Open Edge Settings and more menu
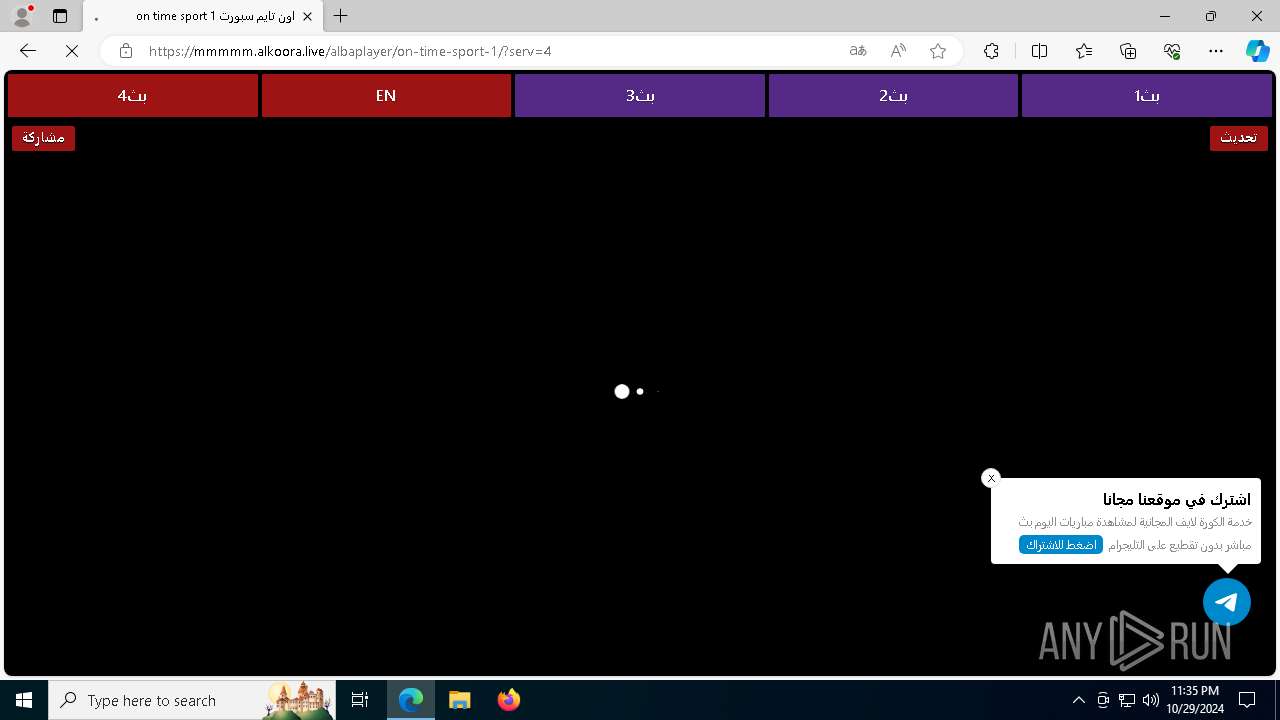The image size is (1280, 720). click(x=1216, y=51)
